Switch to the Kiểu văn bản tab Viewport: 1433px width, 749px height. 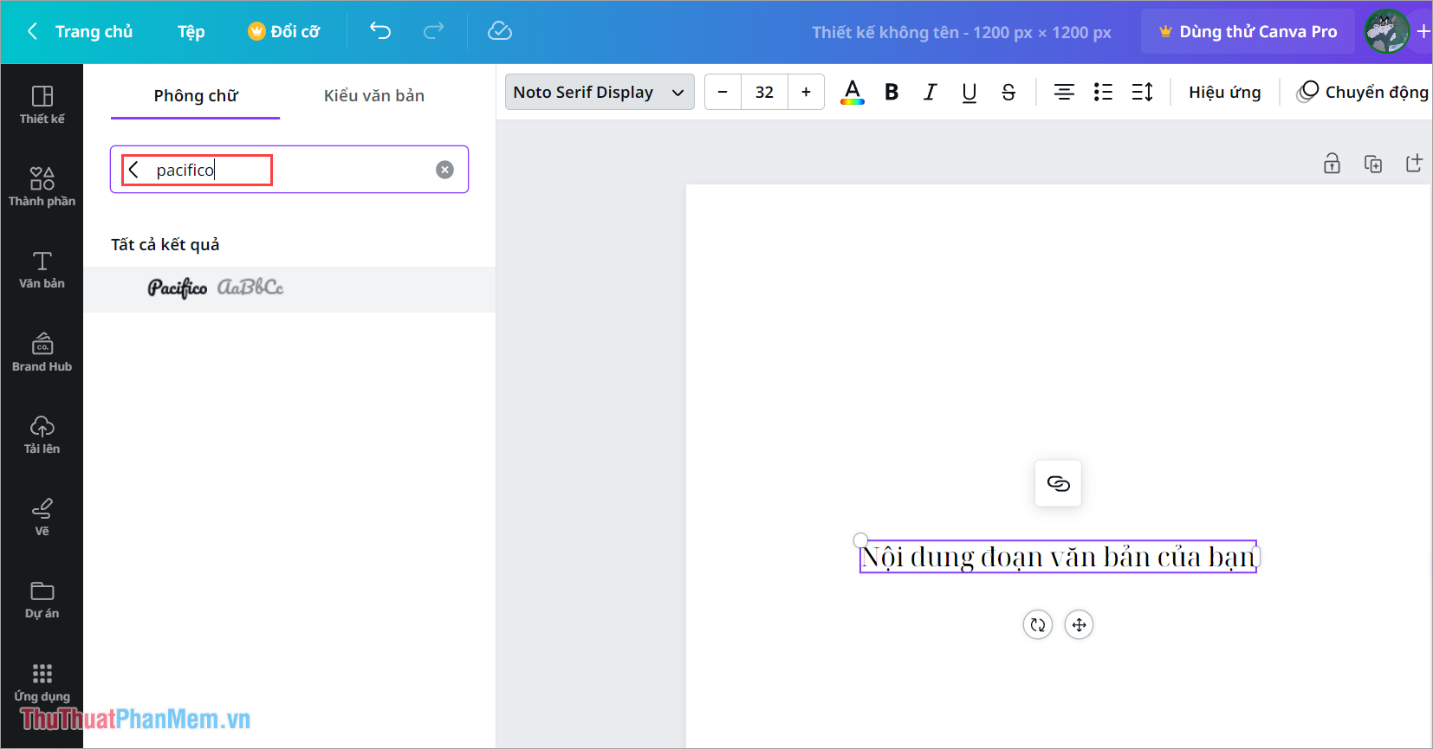coord(374,96)
